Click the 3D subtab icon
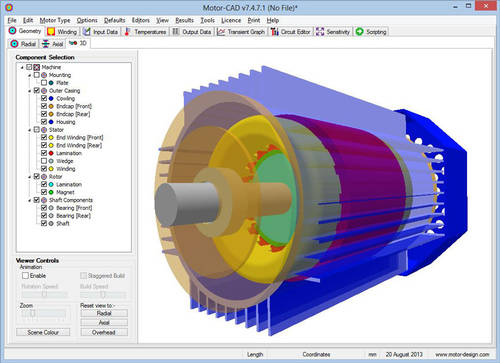The image size is (500, 363). click(73, 43)
